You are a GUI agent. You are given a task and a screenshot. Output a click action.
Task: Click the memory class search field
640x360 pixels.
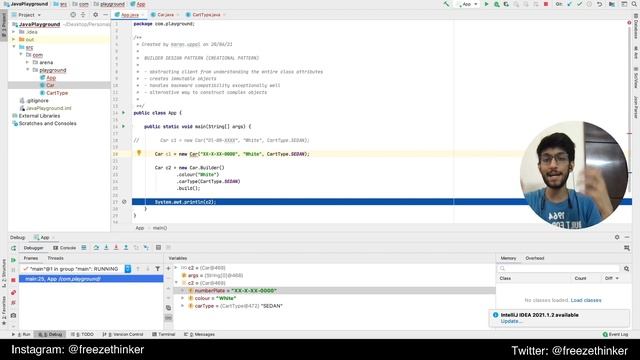point(558,268)
